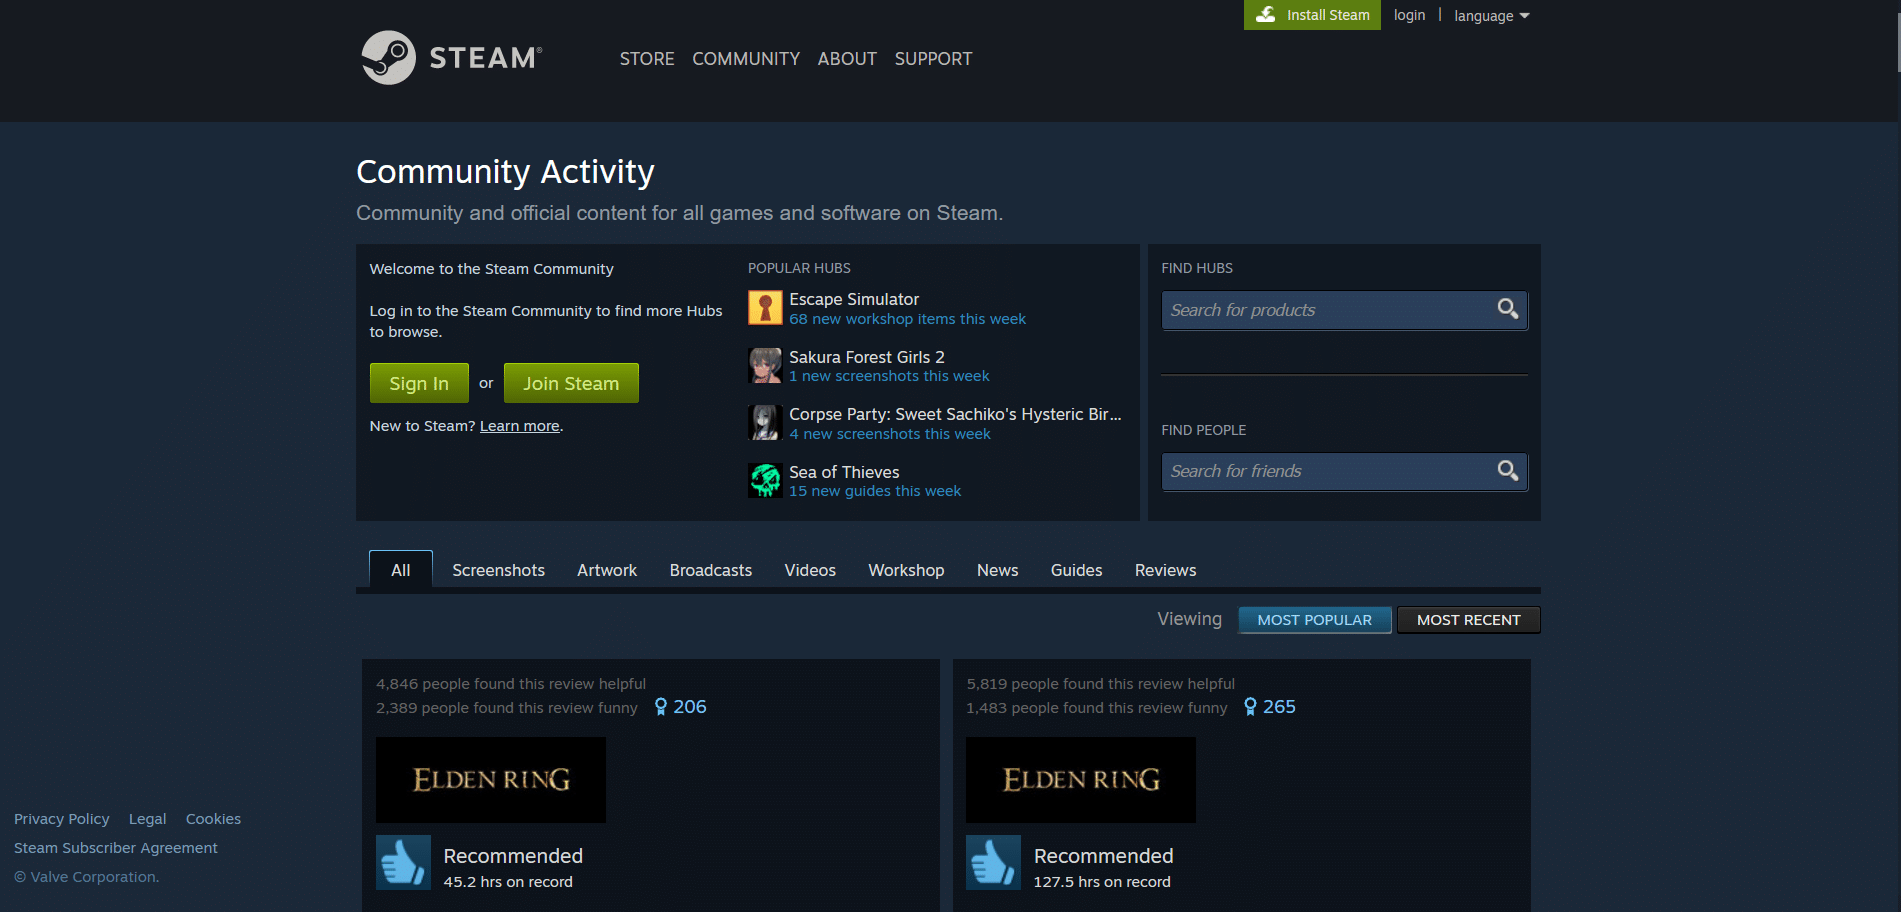Focus the Search for friends field
This screenshot has height=912, width=1901.
[1344, 471]
